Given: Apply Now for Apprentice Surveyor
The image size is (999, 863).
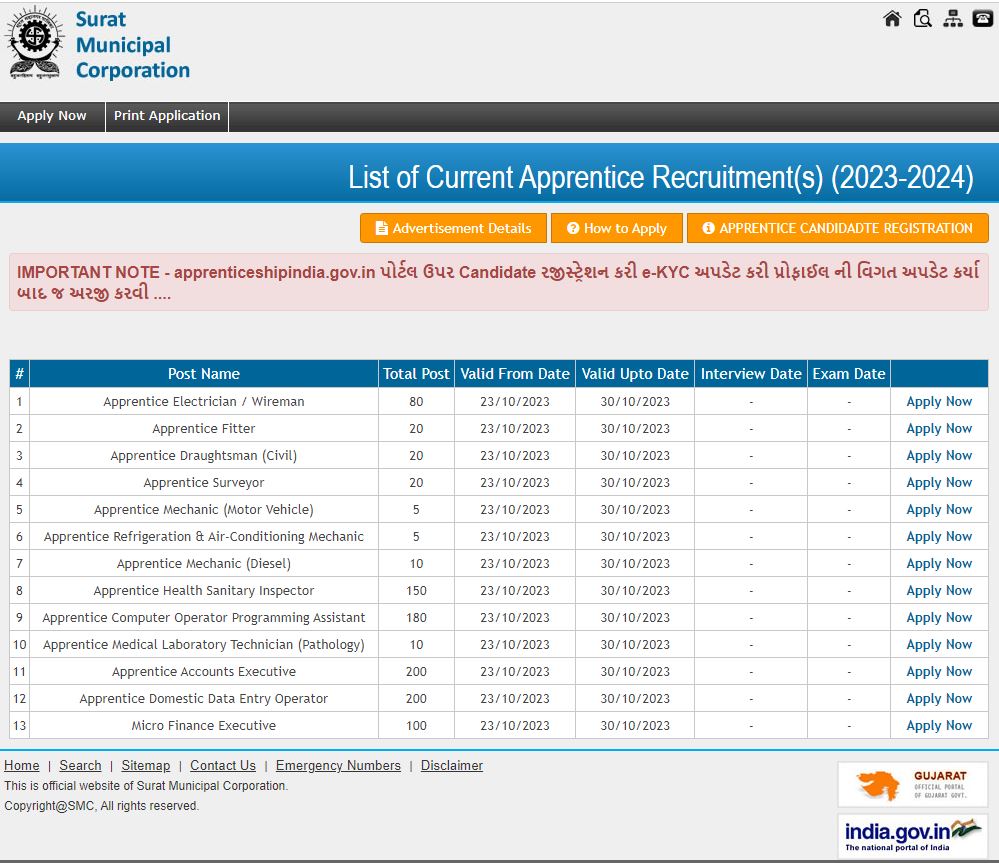Looking at the screenshot, I should [939, 483].
